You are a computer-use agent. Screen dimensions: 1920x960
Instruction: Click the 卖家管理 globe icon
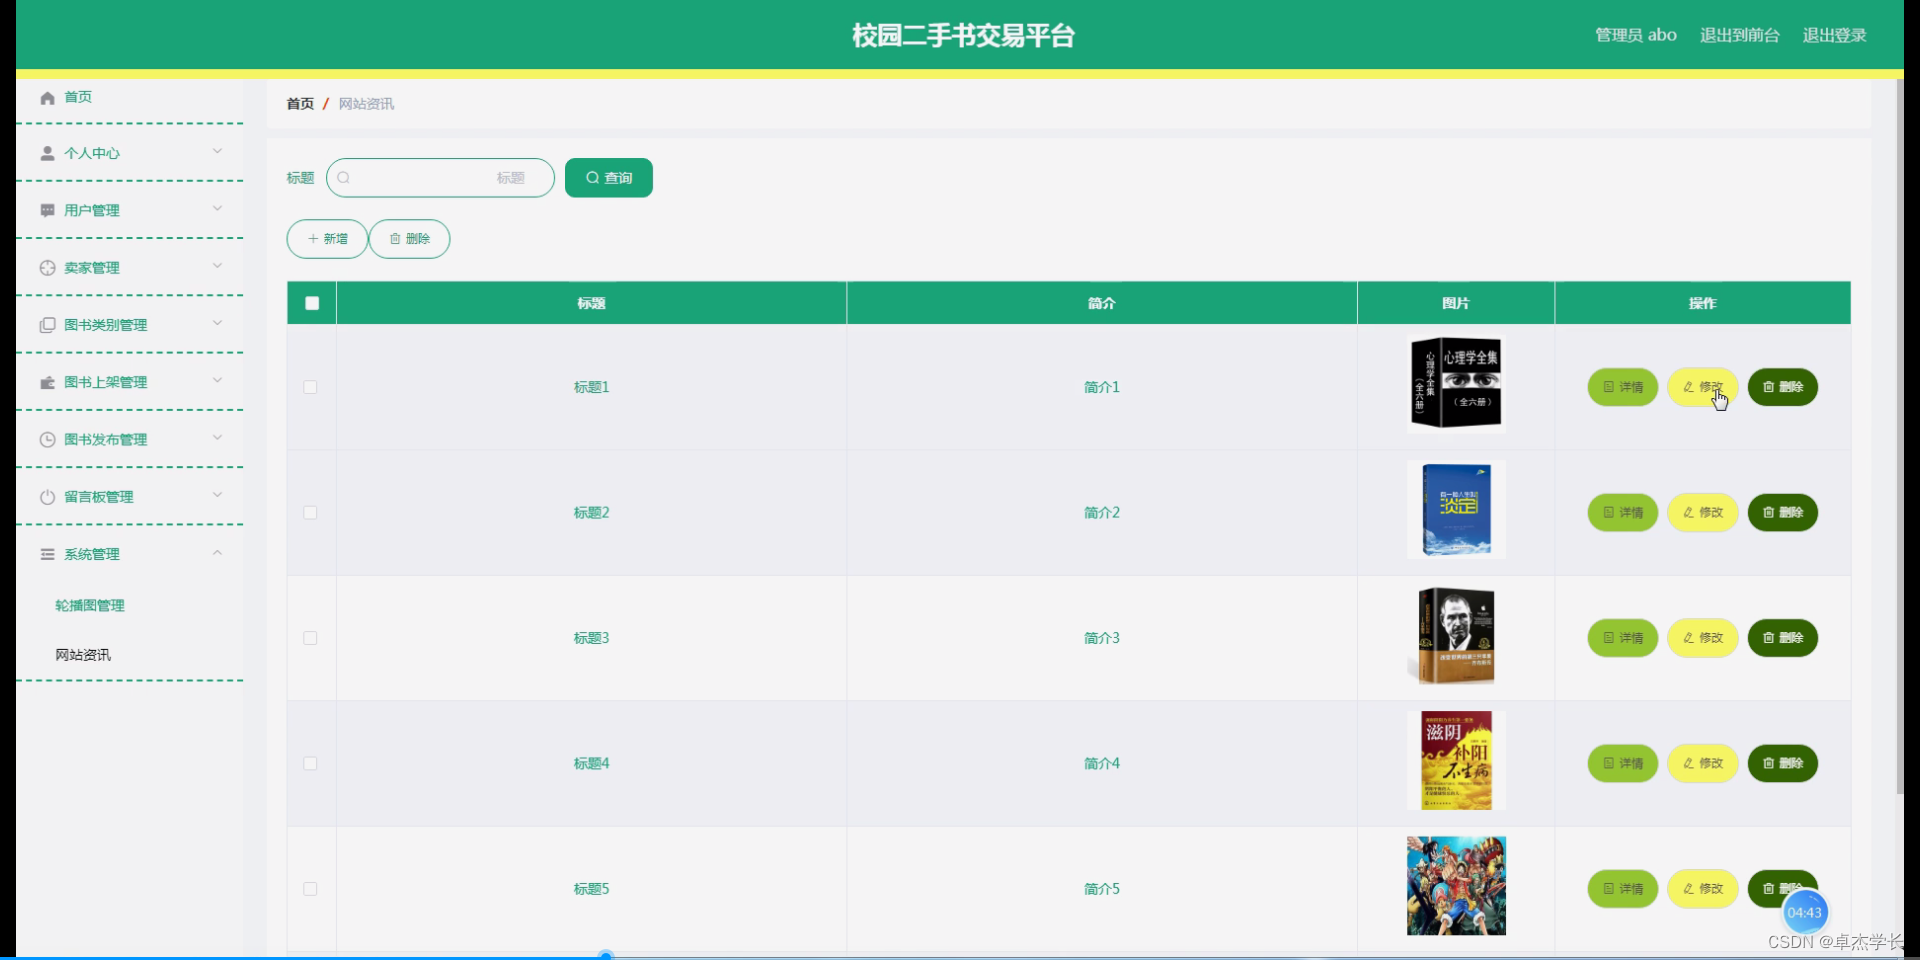(46, 267)
